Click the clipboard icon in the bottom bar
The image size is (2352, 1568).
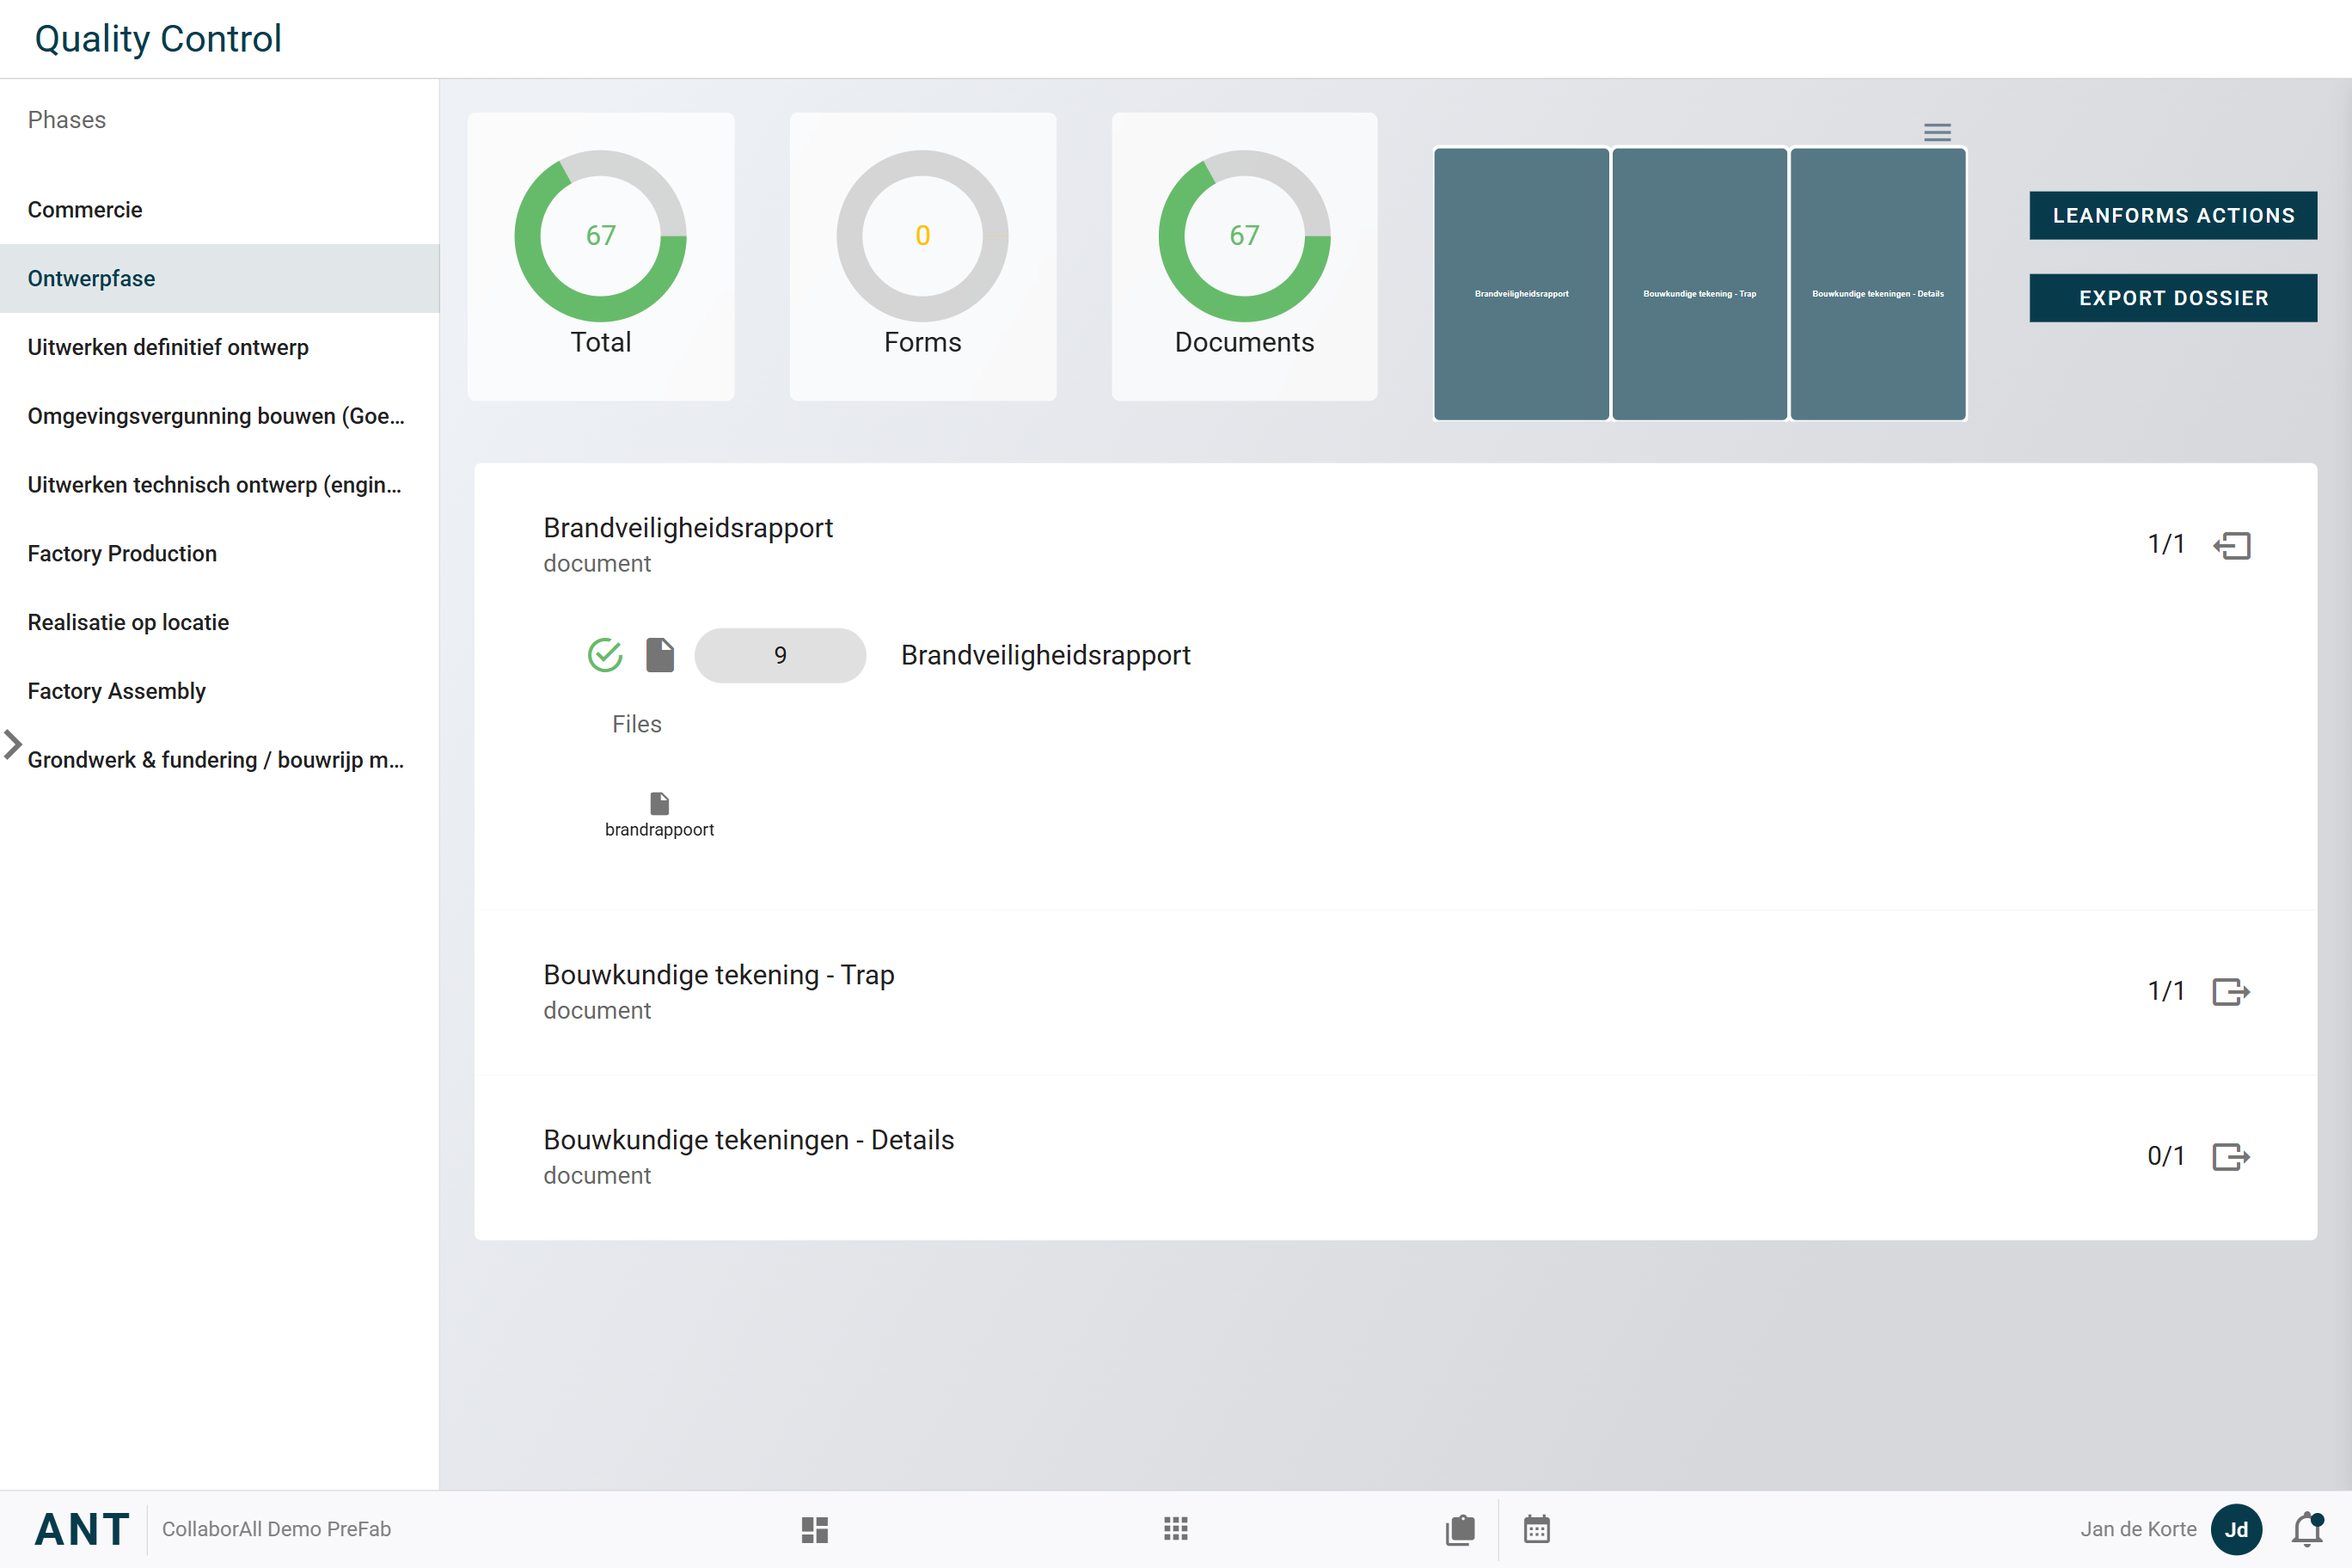coord(1460,1529)
